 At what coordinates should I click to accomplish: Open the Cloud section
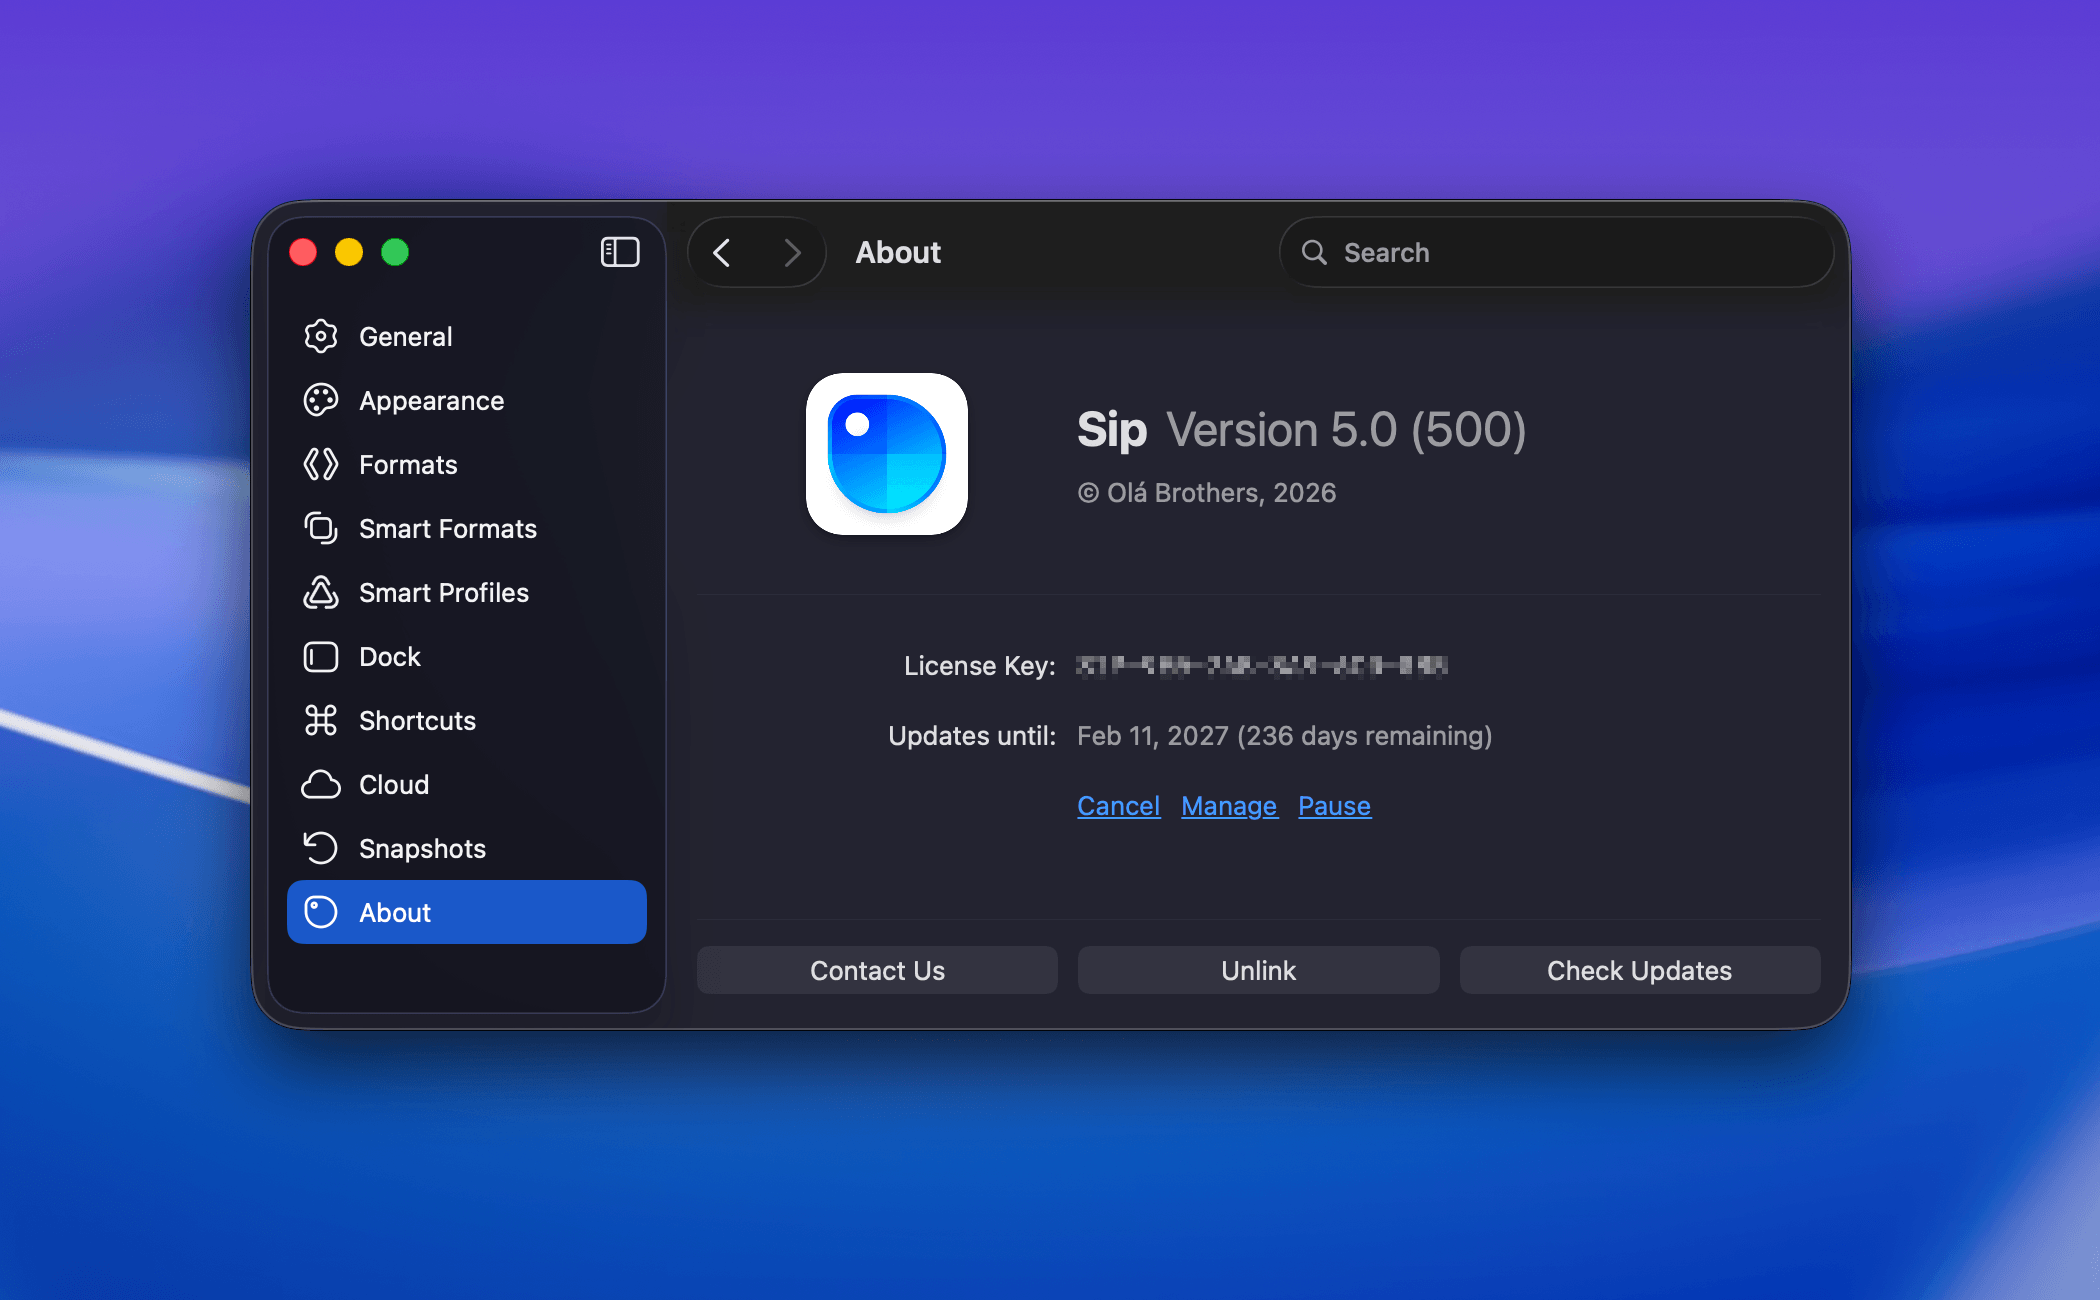(467, 785)
